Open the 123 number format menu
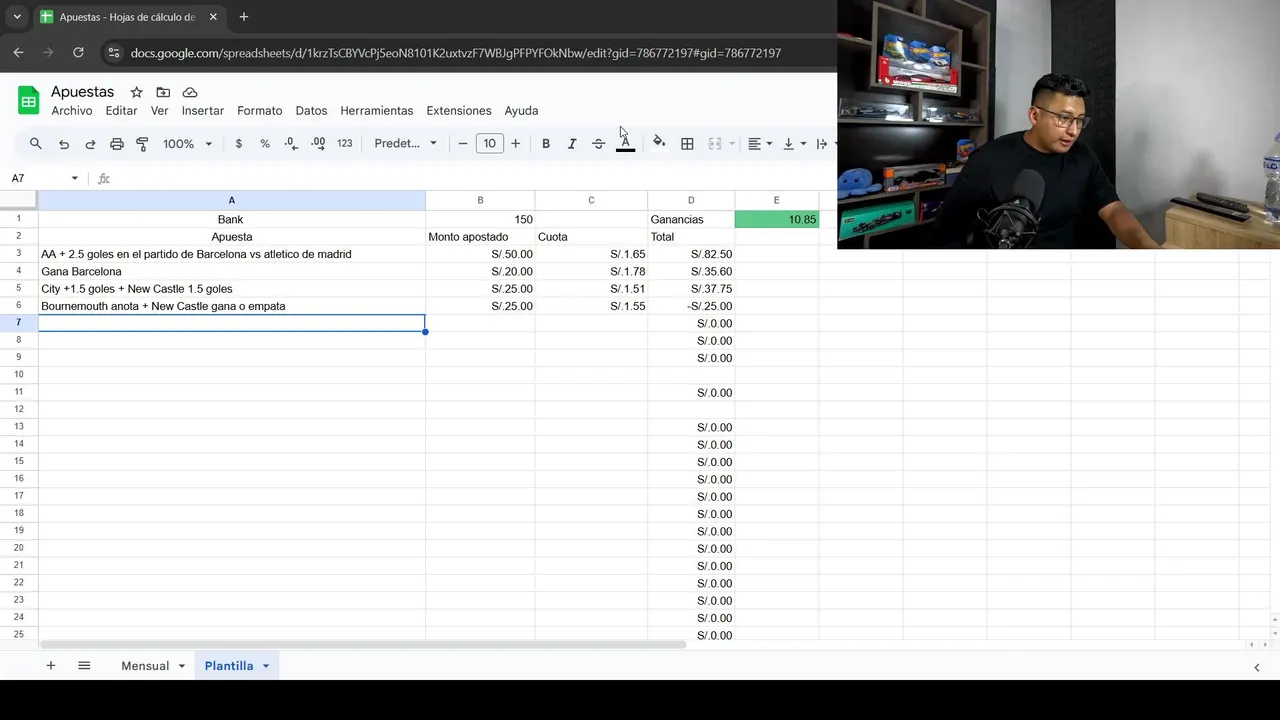Image resolution: width=1280 pixels, height=720 pixels. click(345, 144)
